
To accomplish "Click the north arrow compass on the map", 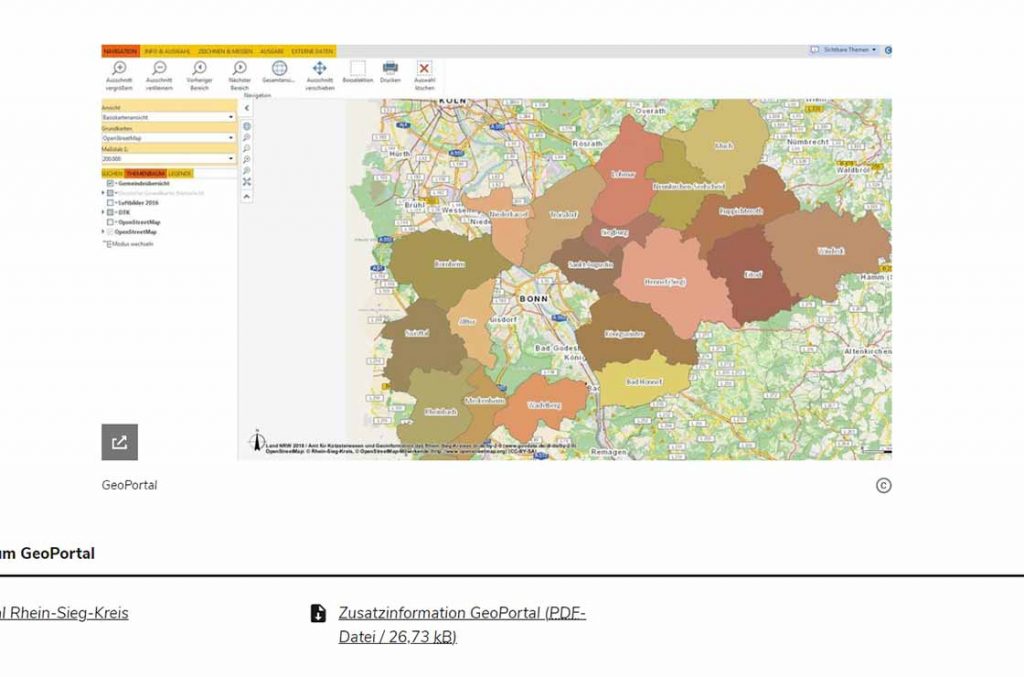I will [x=257, y=441].
